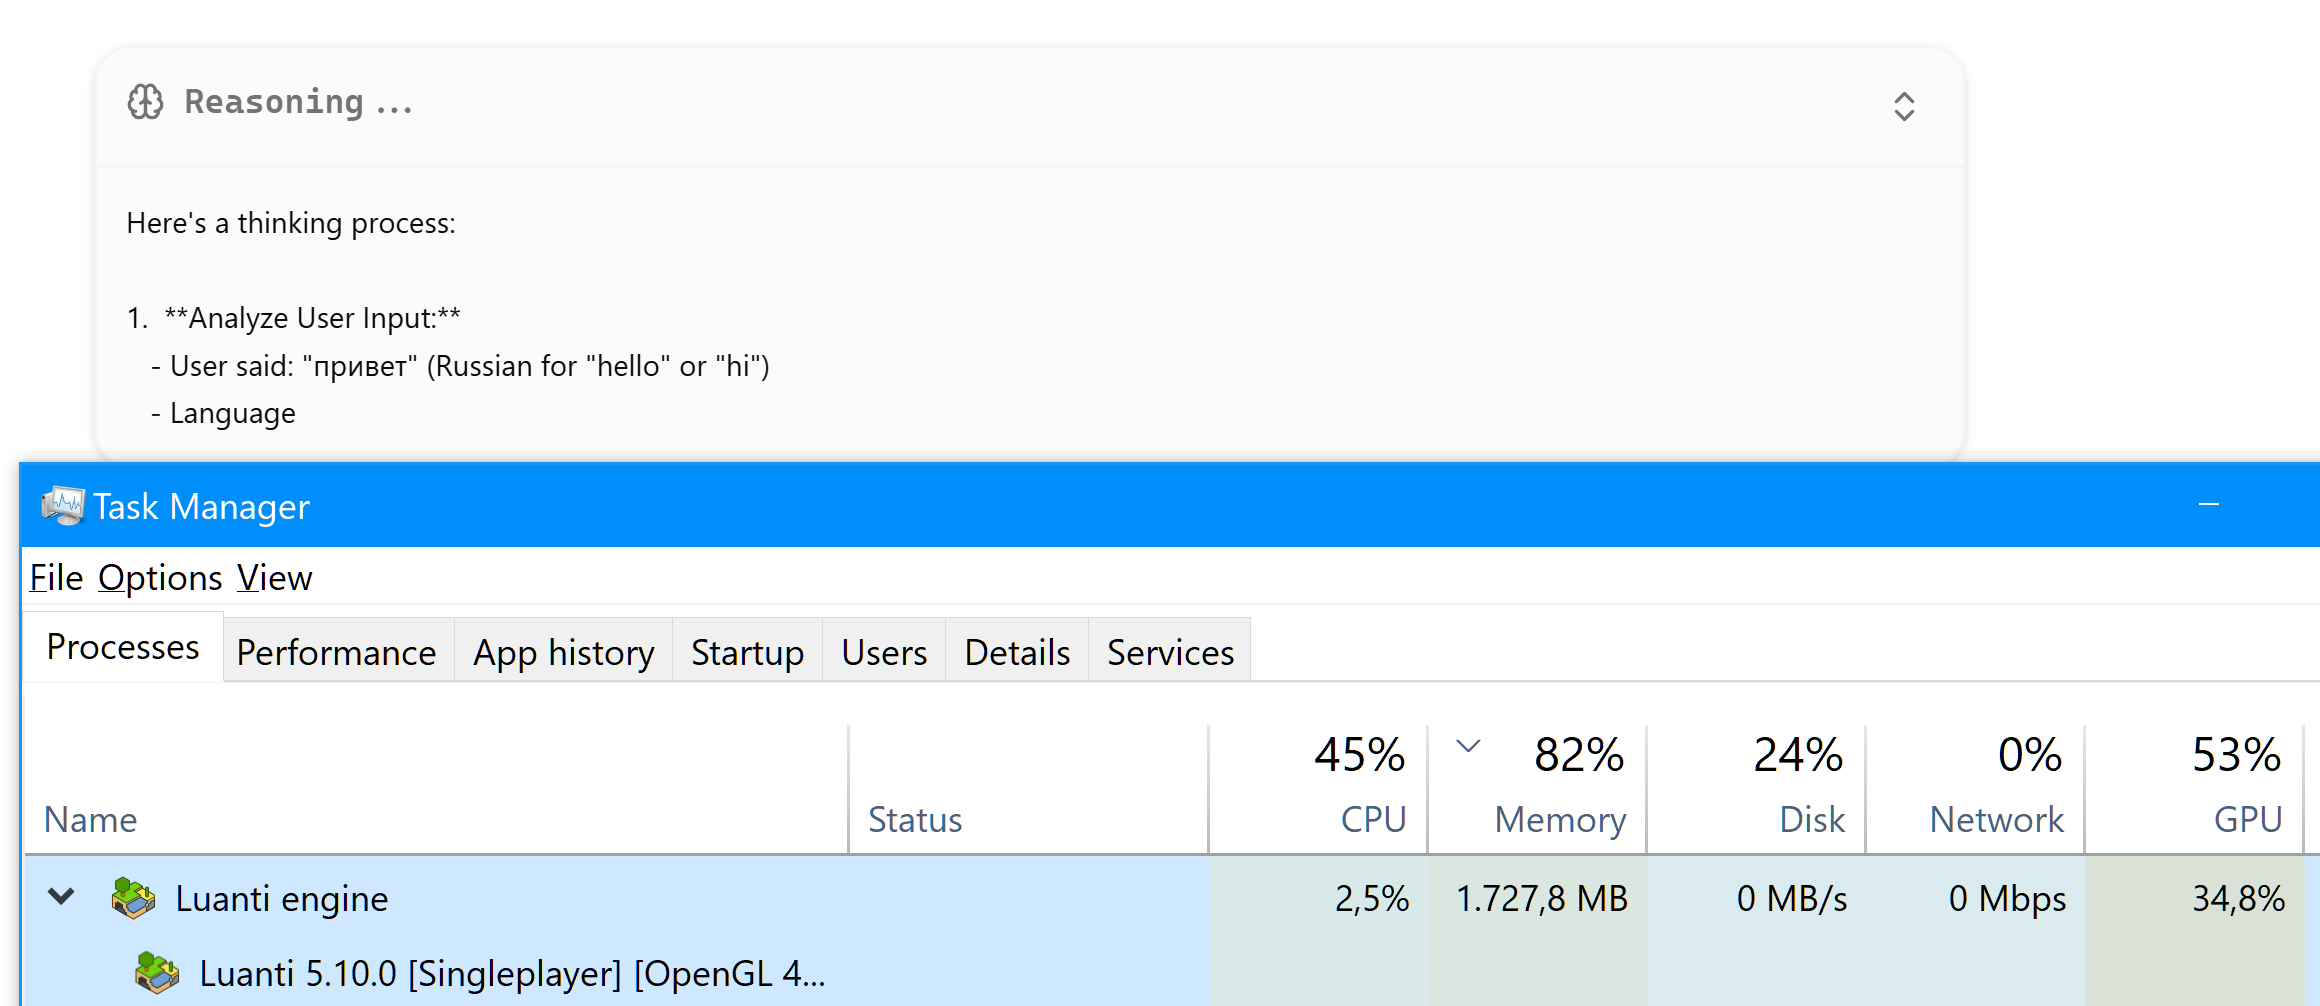Click the Task Manager title bar icon
Image resolution: width=2320 pixels, height=1006 pixels.
point(62,506)
